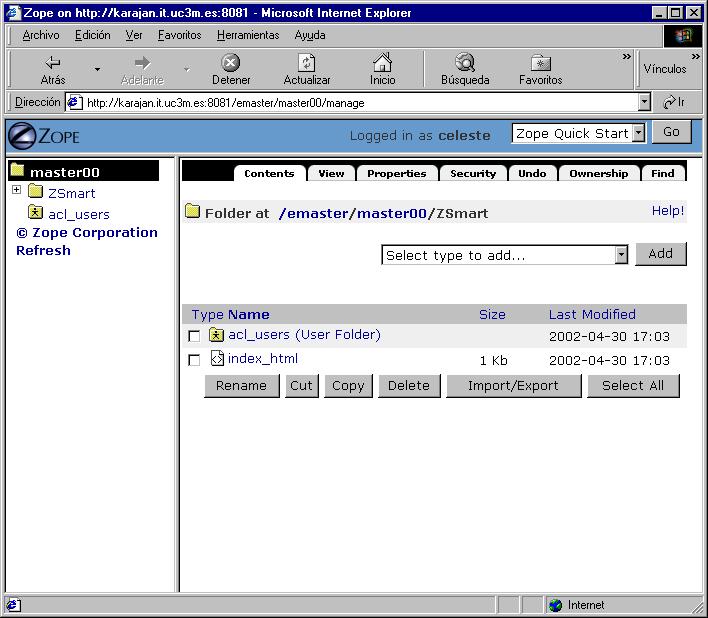Open the Atrás history dropdown arrow

[x=97, y=69]
